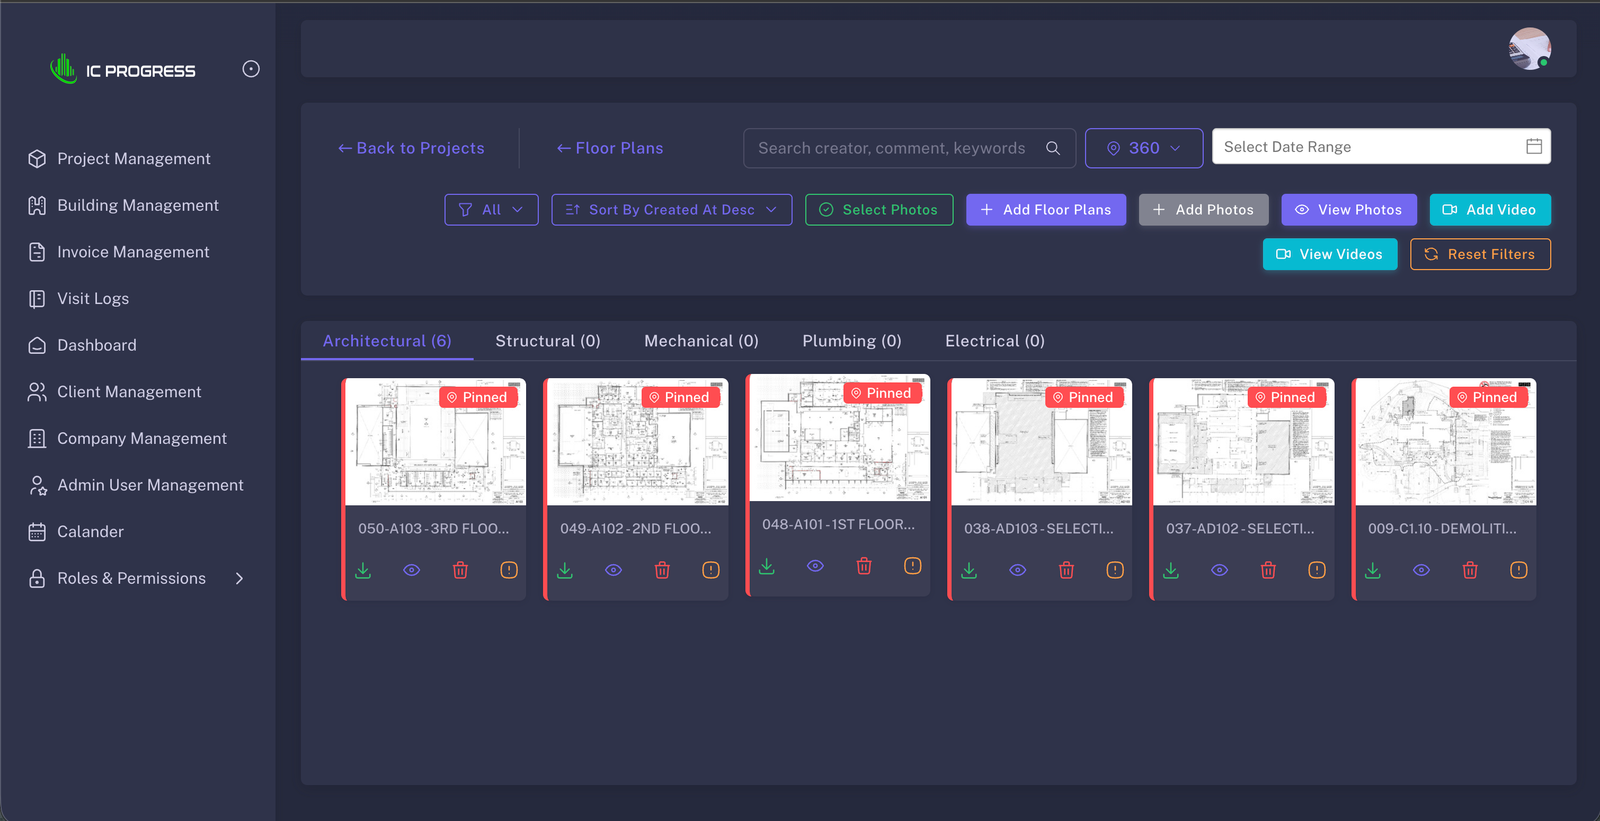
Task: Delete the 037-AD102-SELECTI... plan
Action: coord(1268,570)
